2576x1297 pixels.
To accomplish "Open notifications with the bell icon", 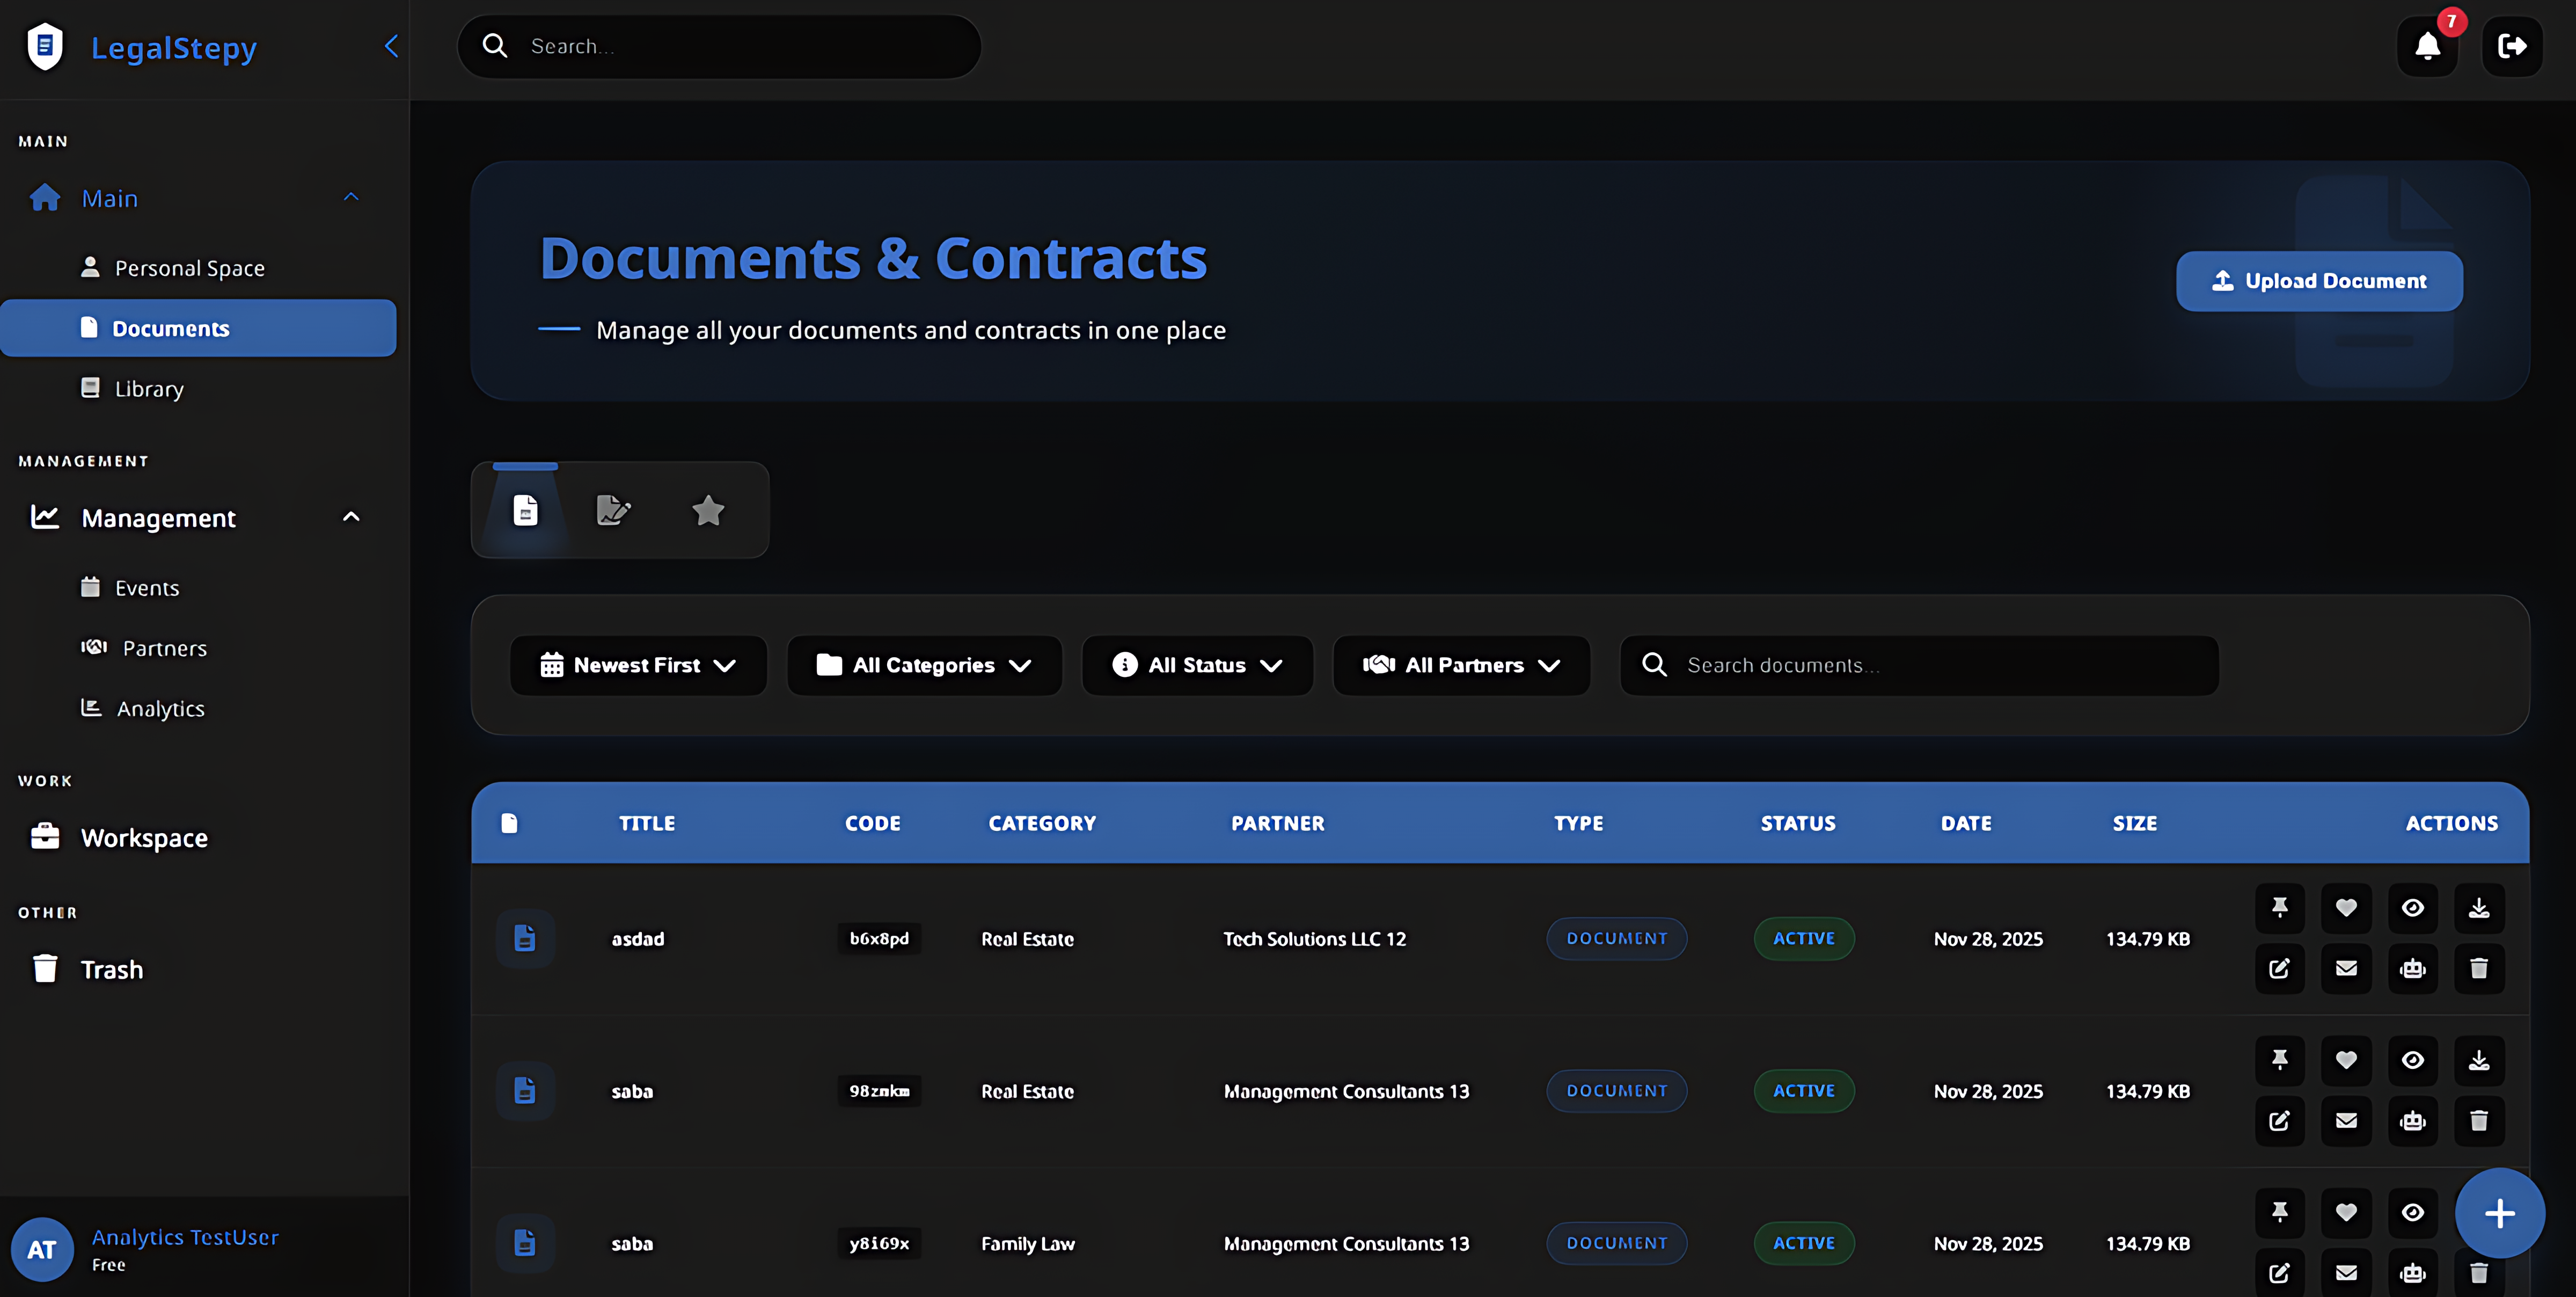I will click(2427, 46).
